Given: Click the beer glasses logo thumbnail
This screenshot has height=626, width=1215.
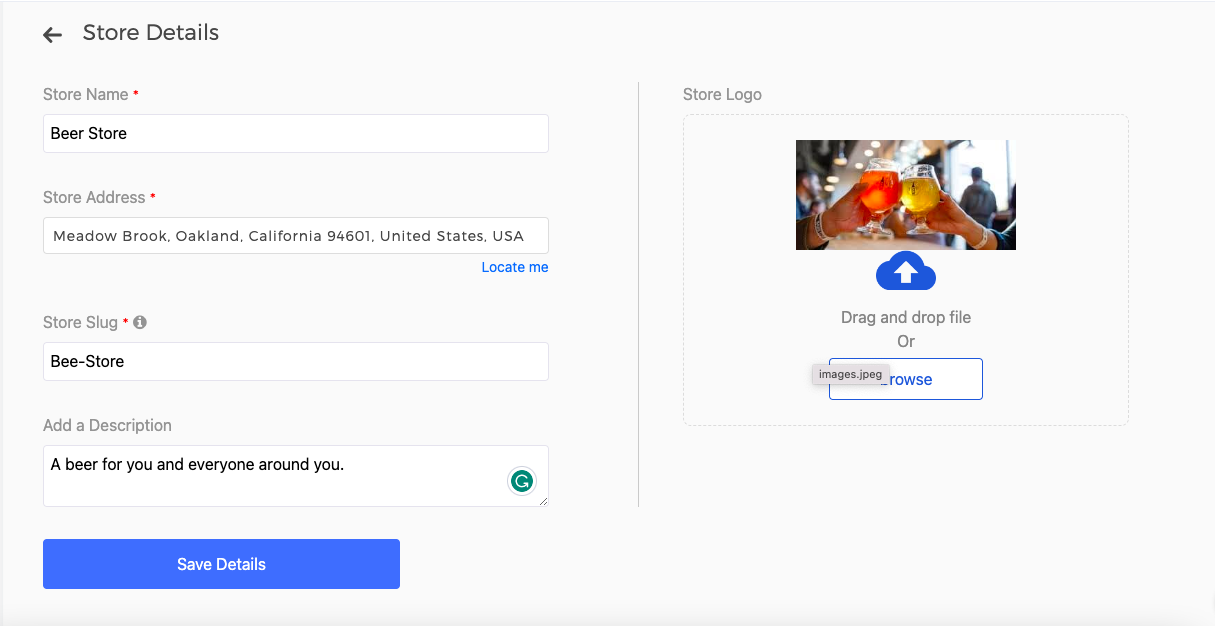Looking at the screenshot, I should tap(906, 195).
